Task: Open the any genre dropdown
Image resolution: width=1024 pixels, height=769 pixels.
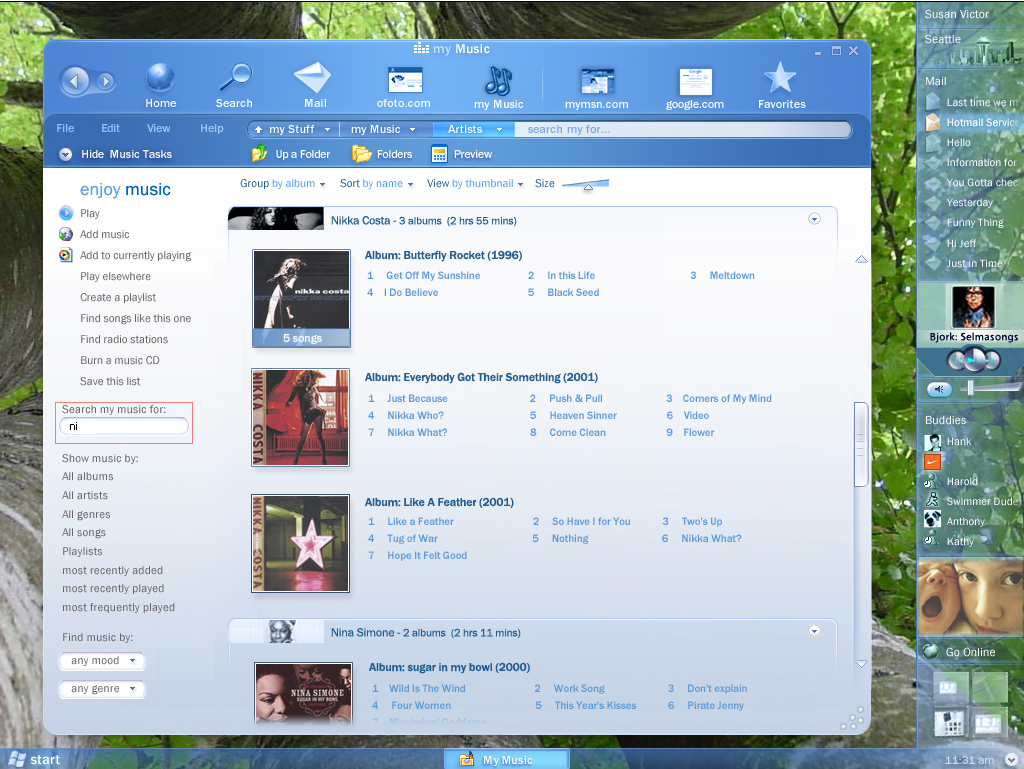Action: (x=102, y=689)
